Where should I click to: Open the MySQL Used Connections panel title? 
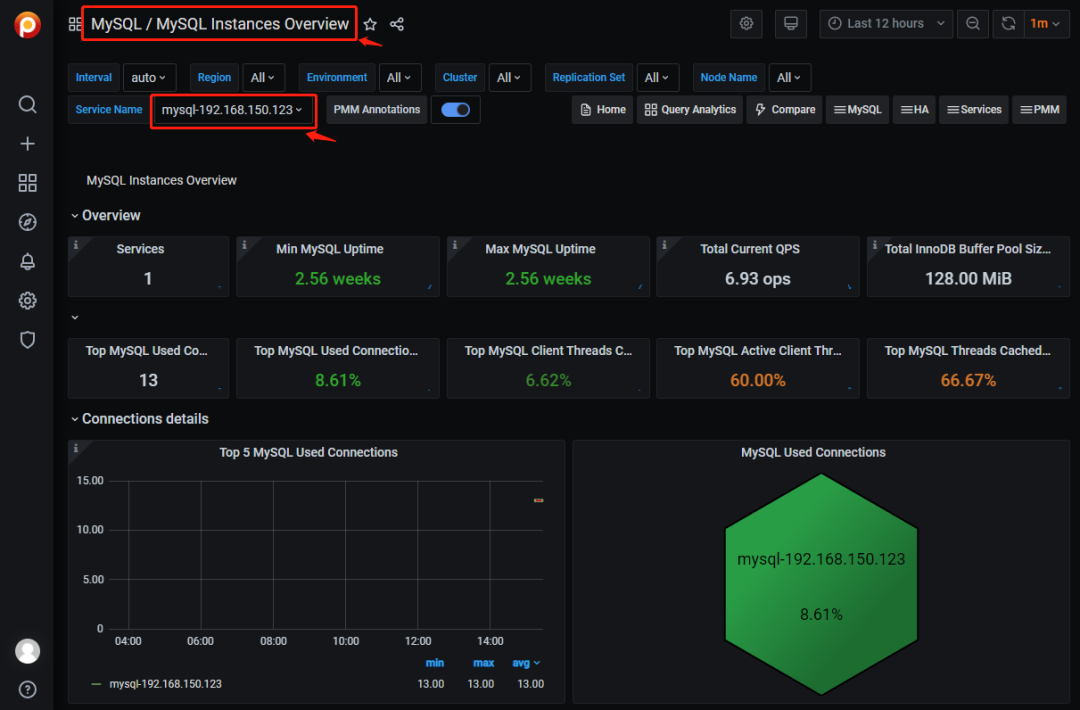tap(813, 452)
